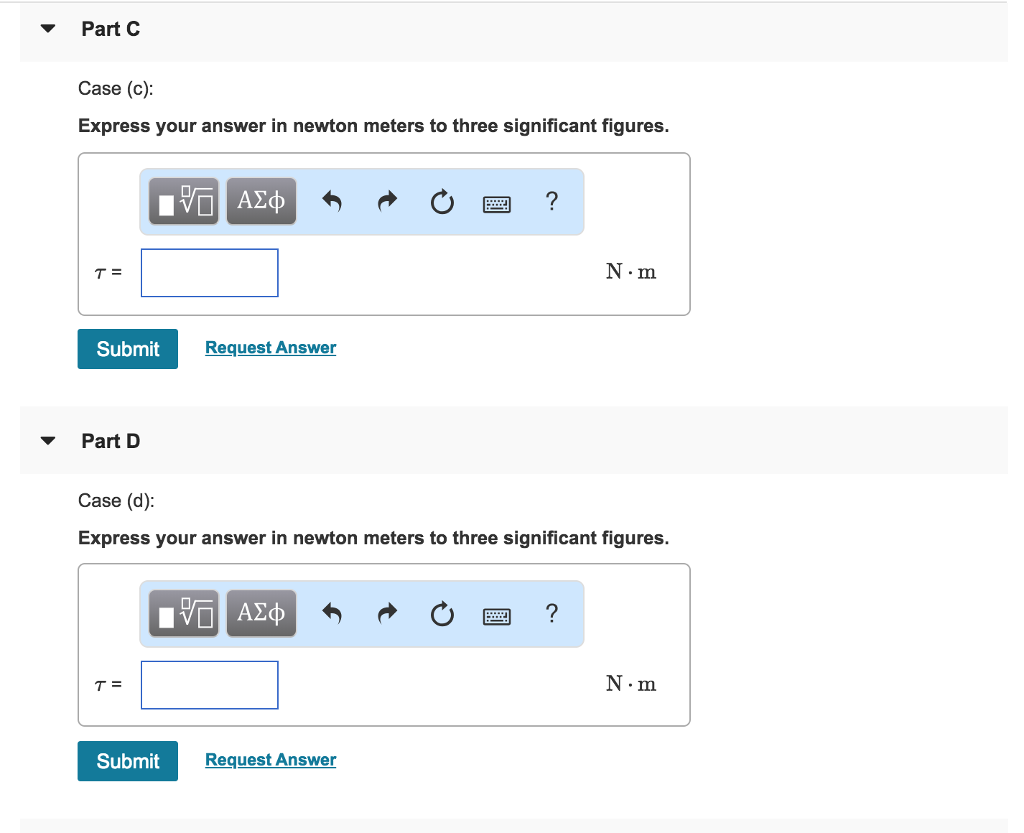Collapse the Part C section
Viewport: 1024px width, 833px height.
47,29
